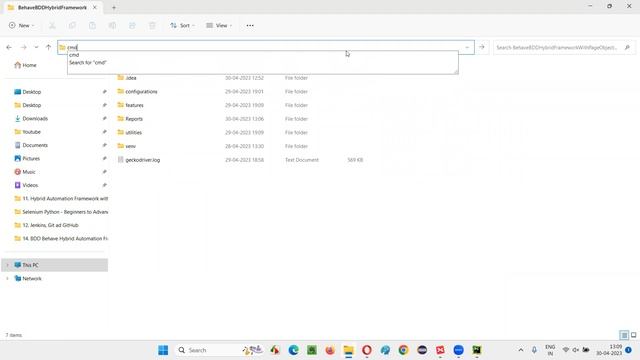This screenshot has height=360, width=640.
Task: Open first Desktop quick-access item
Action: (28, 92)
